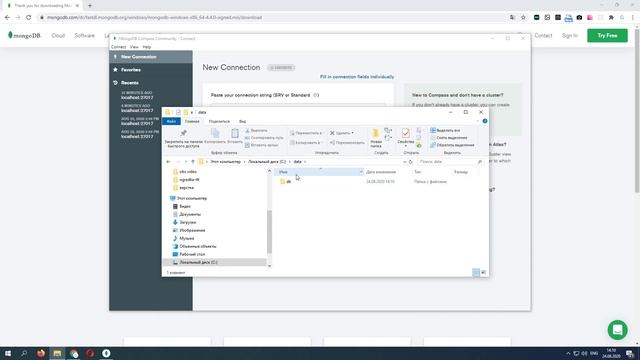This screenshot has width=640, height=360.
Task: Open the green chat widget icon
Action: click(x=618, y=330)
